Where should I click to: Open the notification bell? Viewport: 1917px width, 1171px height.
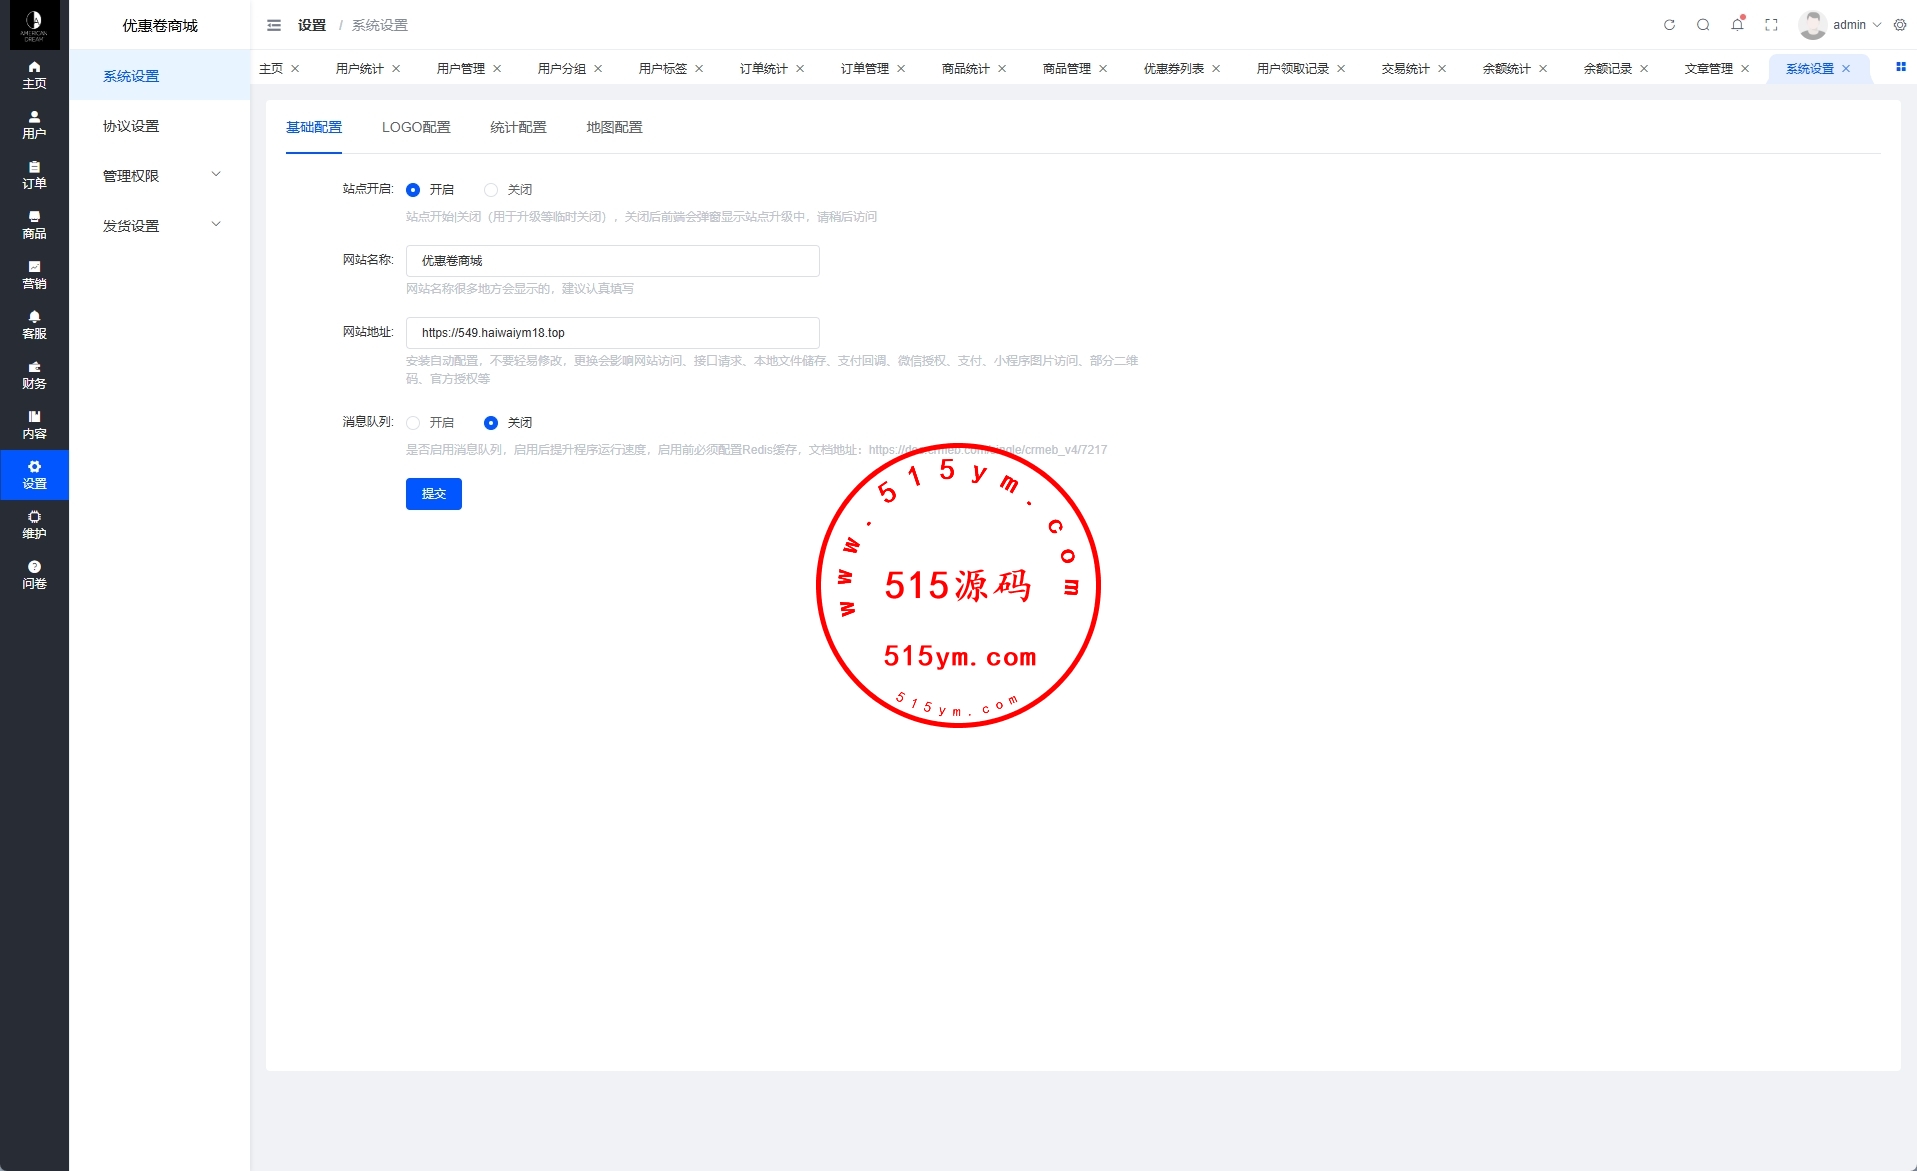point(1737,25)
